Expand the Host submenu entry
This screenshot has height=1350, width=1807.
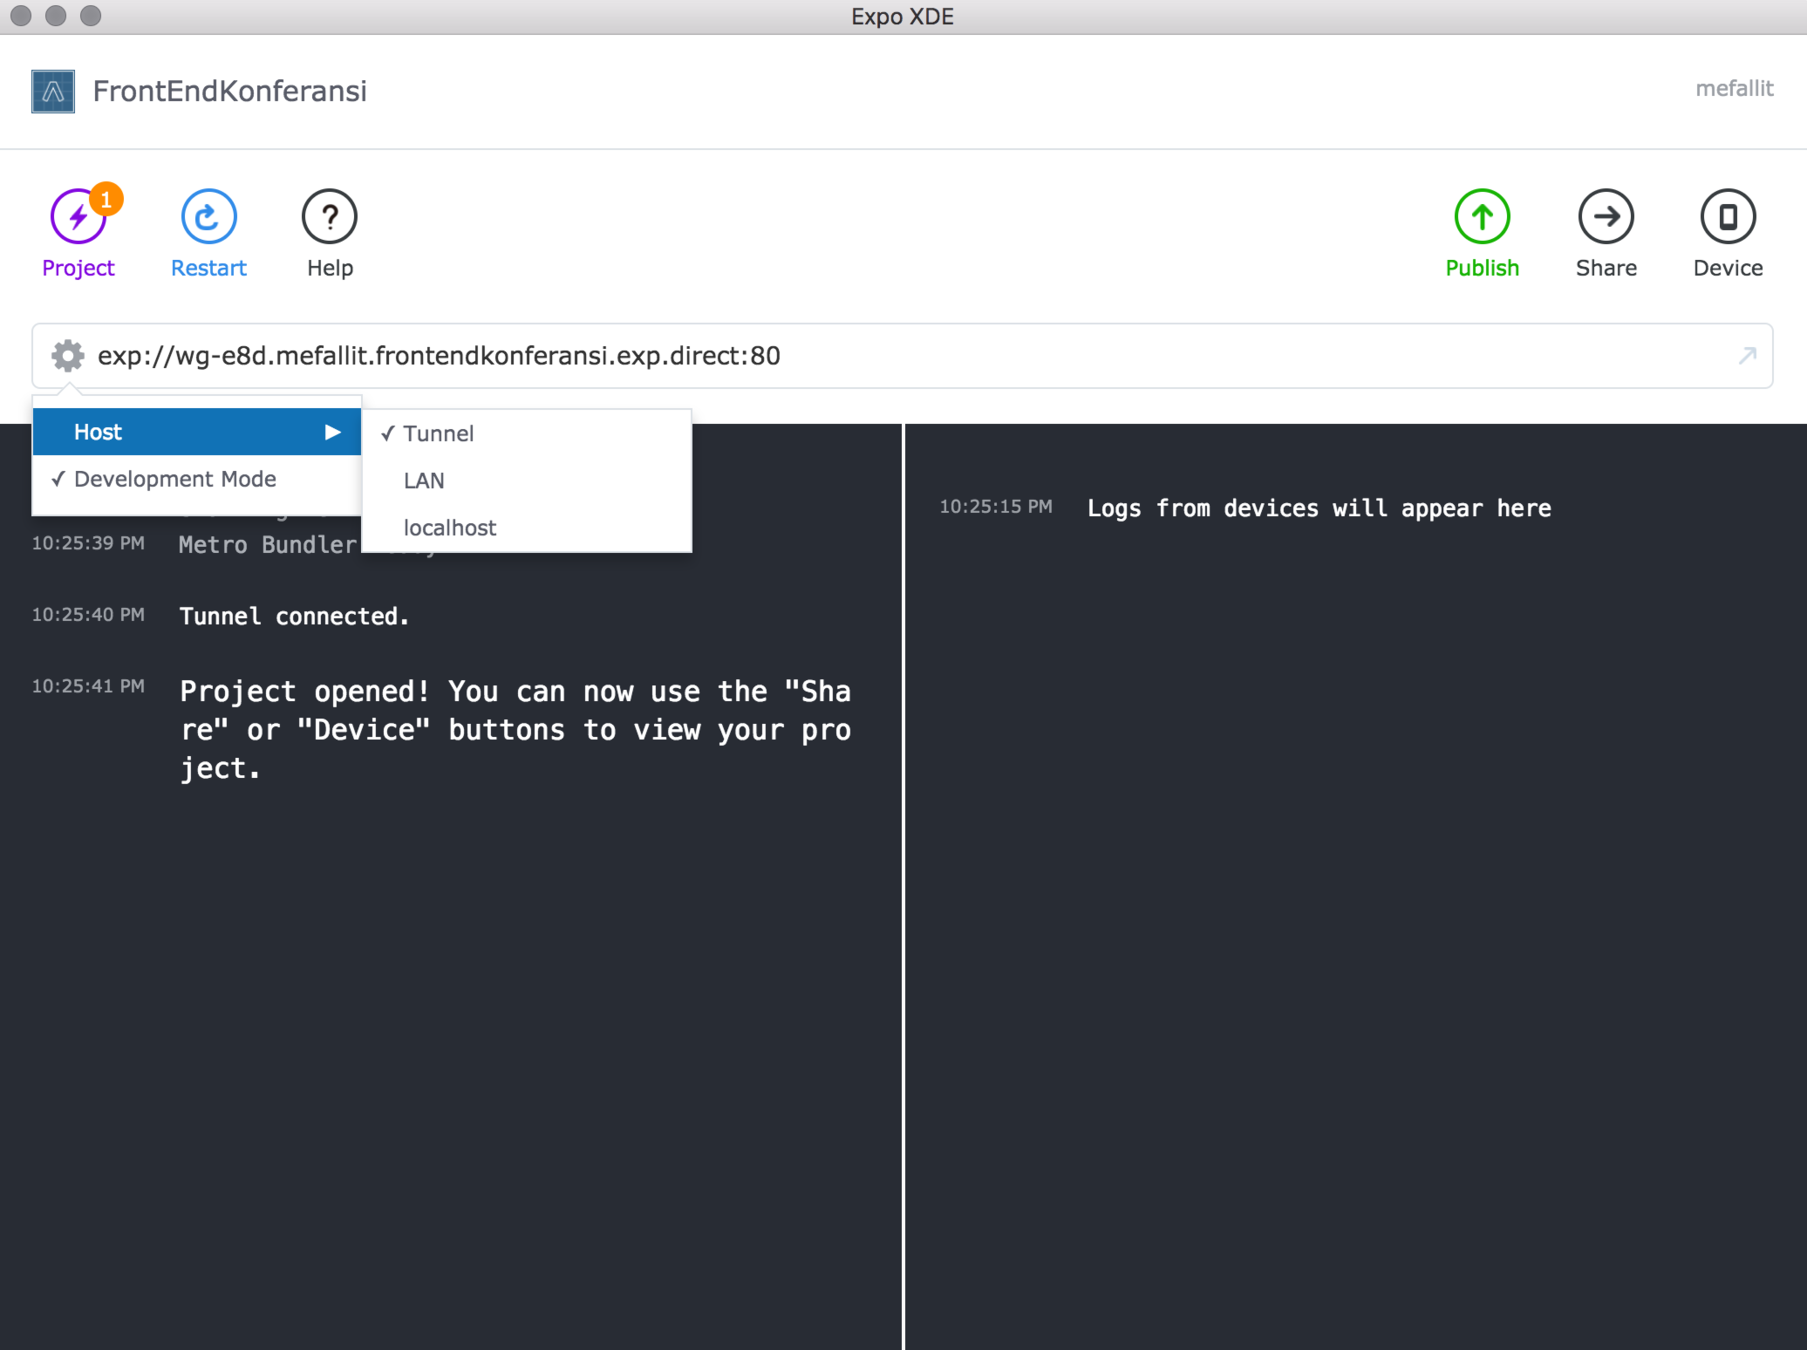[x=197, y=432]
